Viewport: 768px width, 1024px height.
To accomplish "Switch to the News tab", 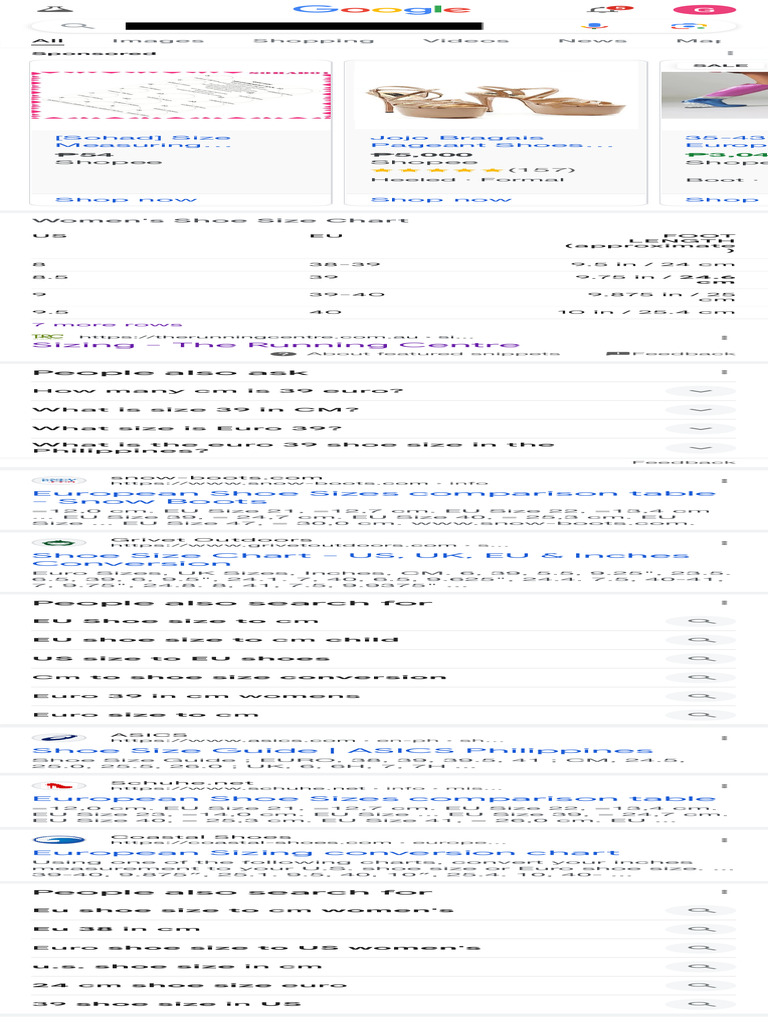I will (x=592, y=40).
